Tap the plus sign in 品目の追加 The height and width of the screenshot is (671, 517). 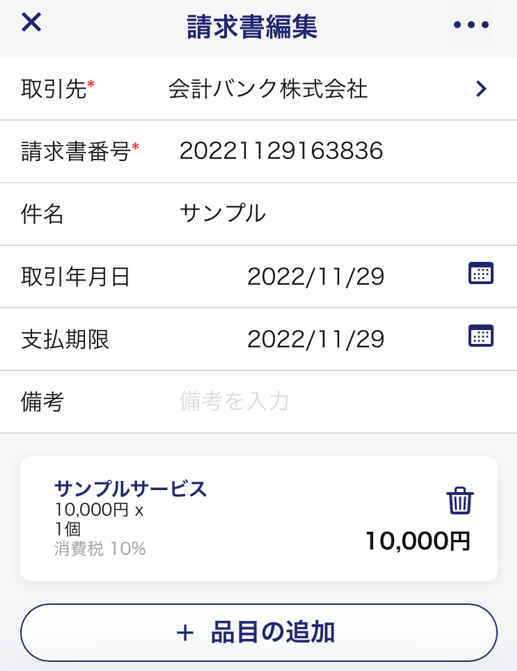coord(185,633)
